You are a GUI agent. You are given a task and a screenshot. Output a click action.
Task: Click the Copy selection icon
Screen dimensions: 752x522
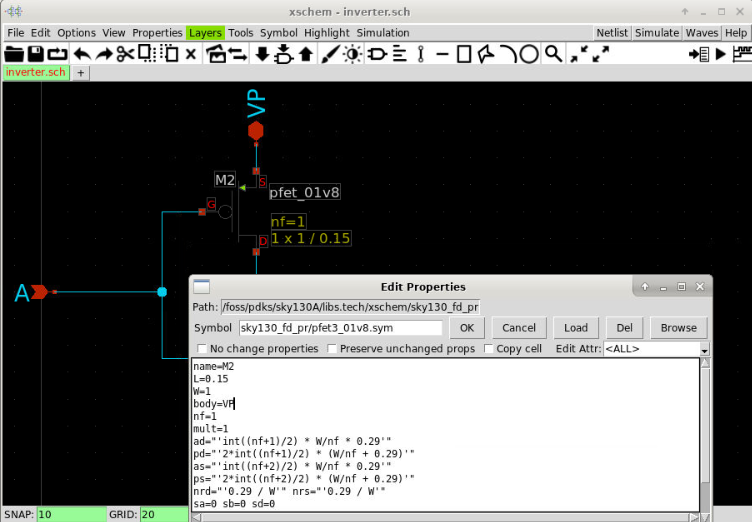coord(147,54)
